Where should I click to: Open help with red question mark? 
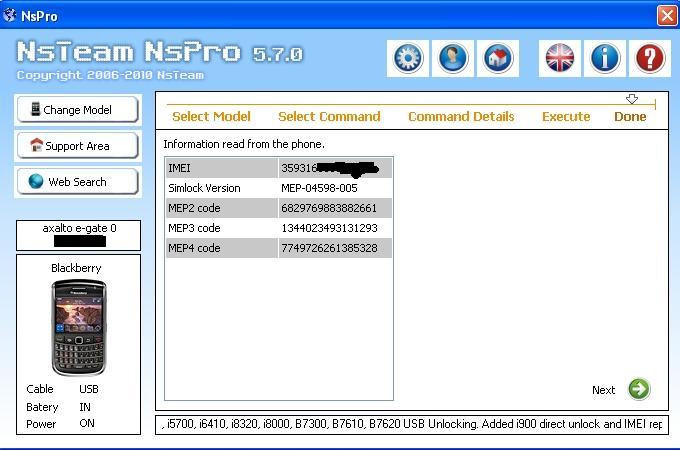click(650, 58)
